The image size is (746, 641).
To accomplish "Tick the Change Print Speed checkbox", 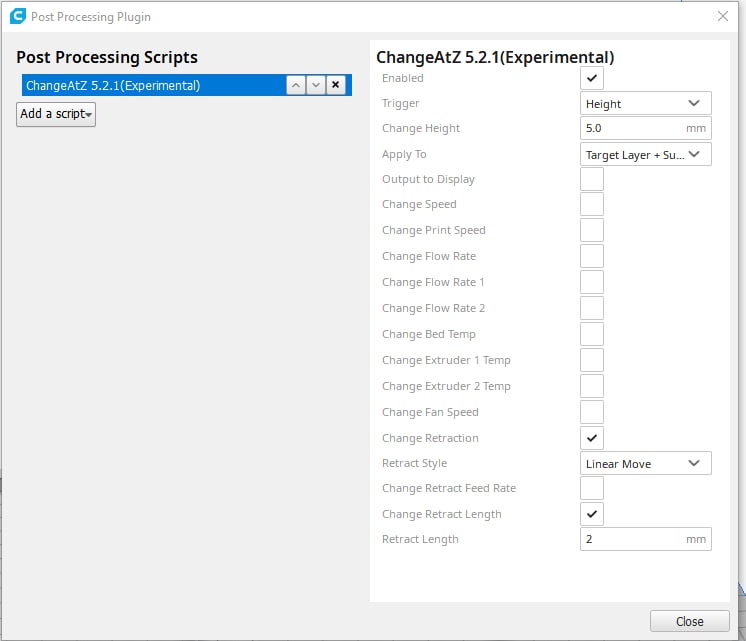I will coord(591,230).
